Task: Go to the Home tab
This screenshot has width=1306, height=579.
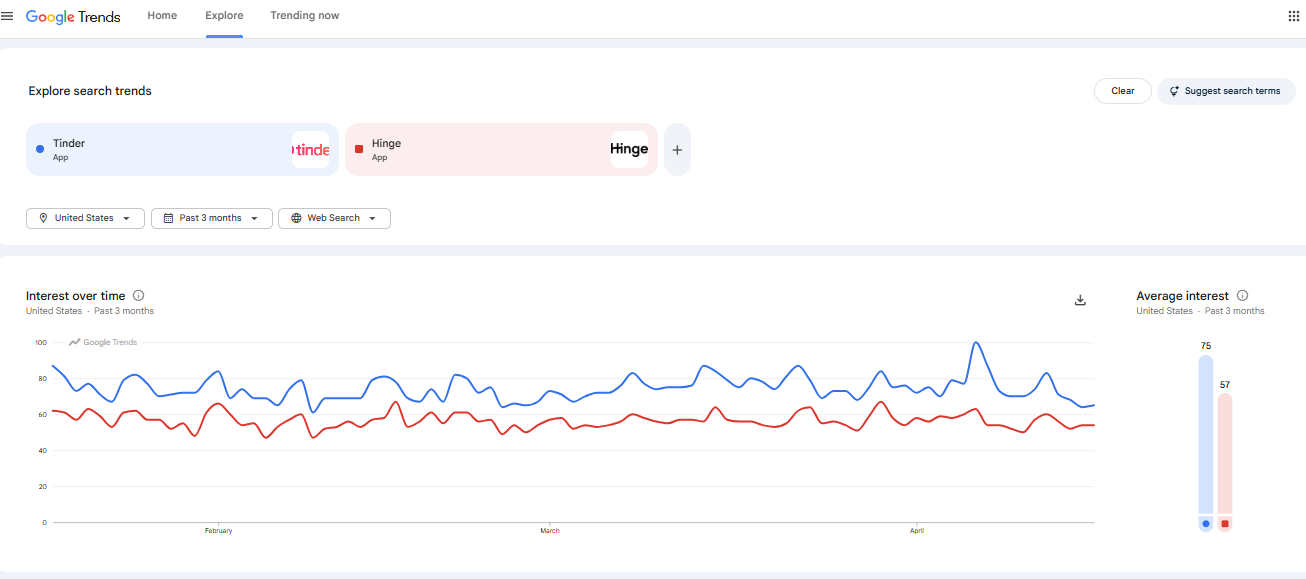Action: click(x=162, y=16)
